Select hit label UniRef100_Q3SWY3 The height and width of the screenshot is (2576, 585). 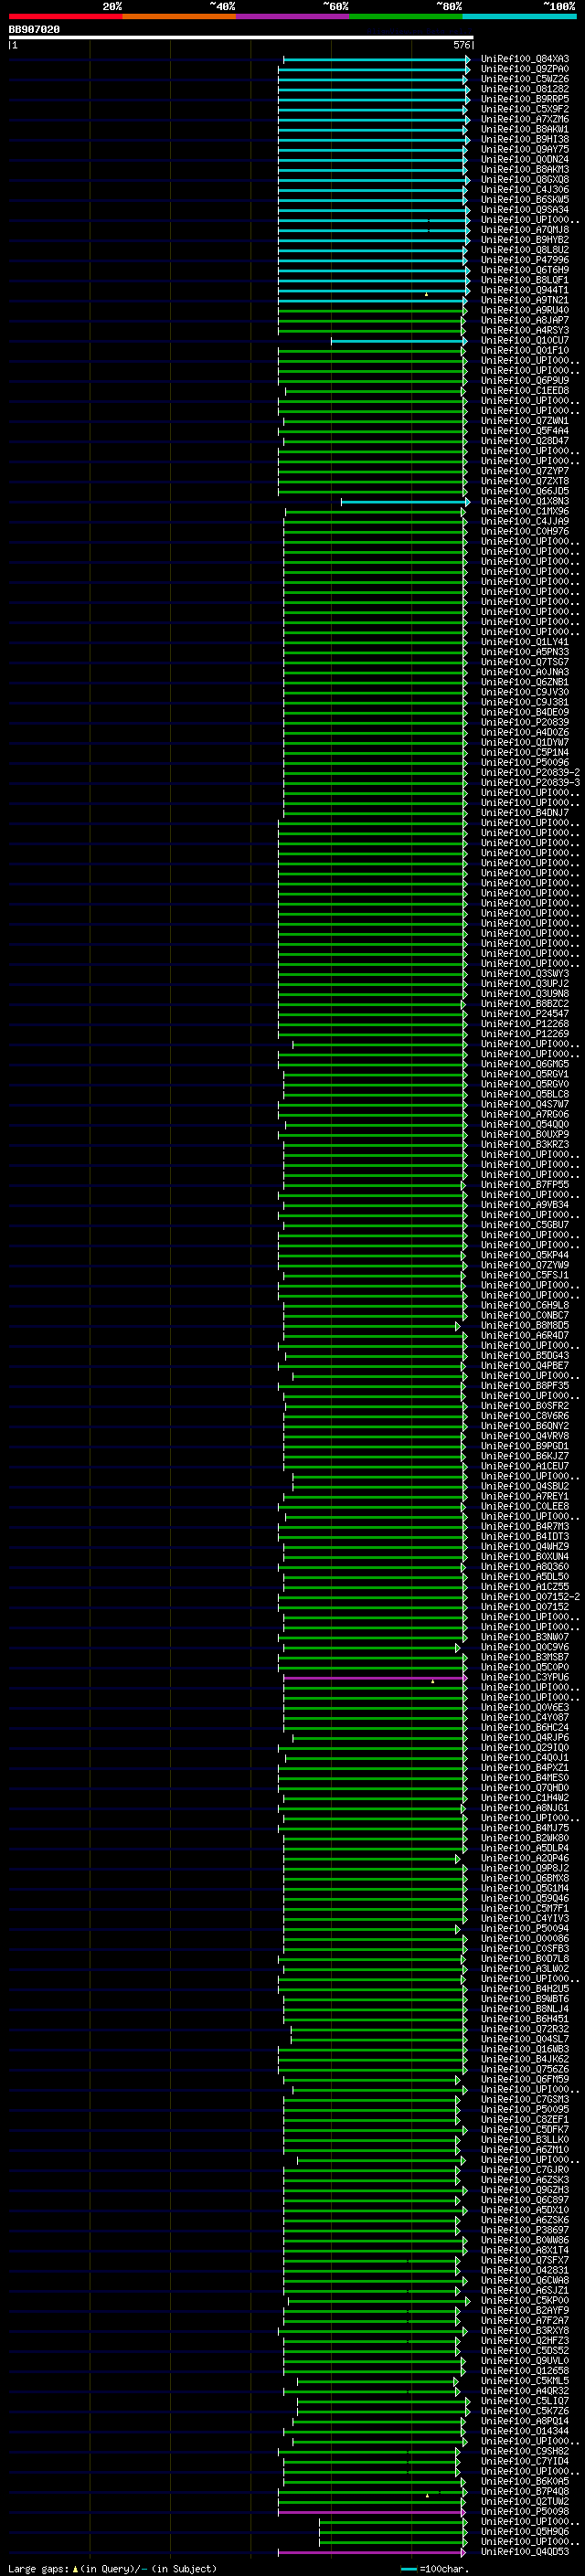(525, 973)
